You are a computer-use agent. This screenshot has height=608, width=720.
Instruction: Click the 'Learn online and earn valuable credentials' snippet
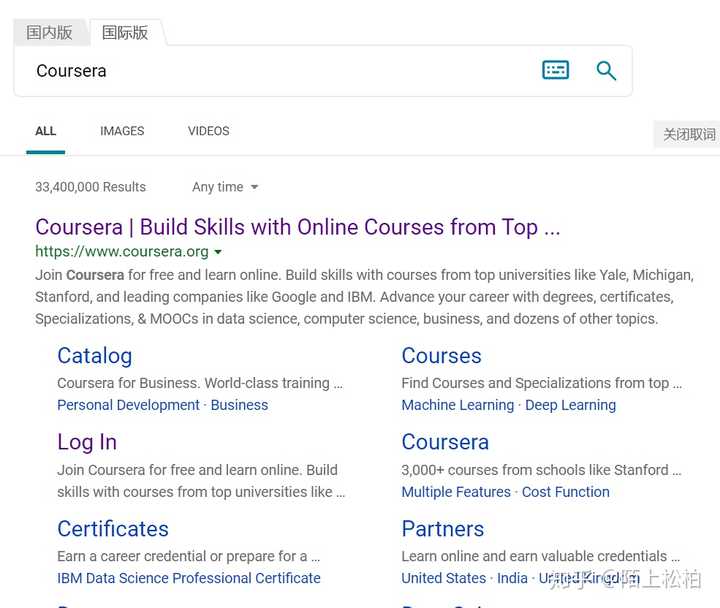coord(540,556)
